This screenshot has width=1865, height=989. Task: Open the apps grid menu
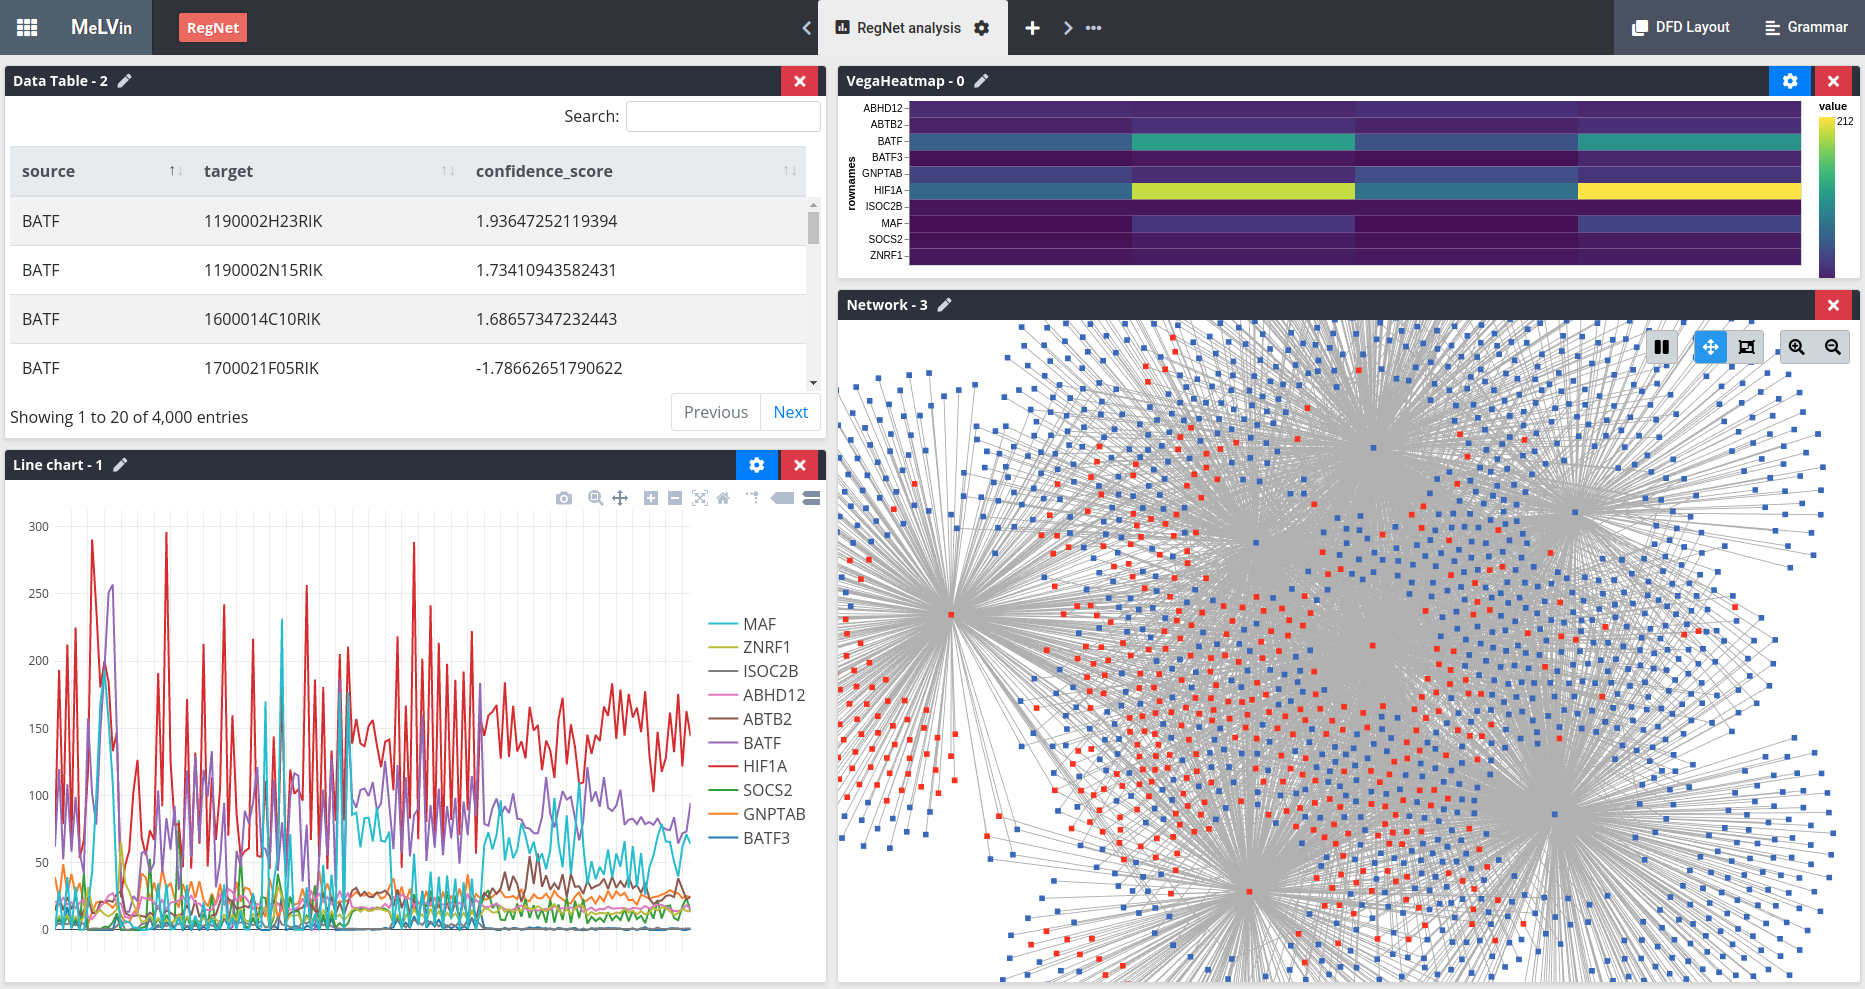point(27,27)
